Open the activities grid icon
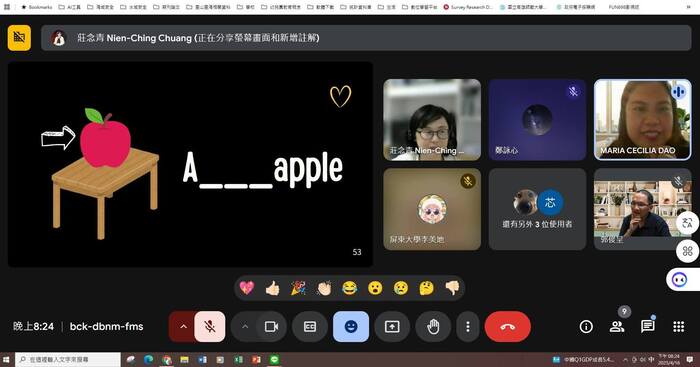 pyautogui.click(x=679, y=327)
